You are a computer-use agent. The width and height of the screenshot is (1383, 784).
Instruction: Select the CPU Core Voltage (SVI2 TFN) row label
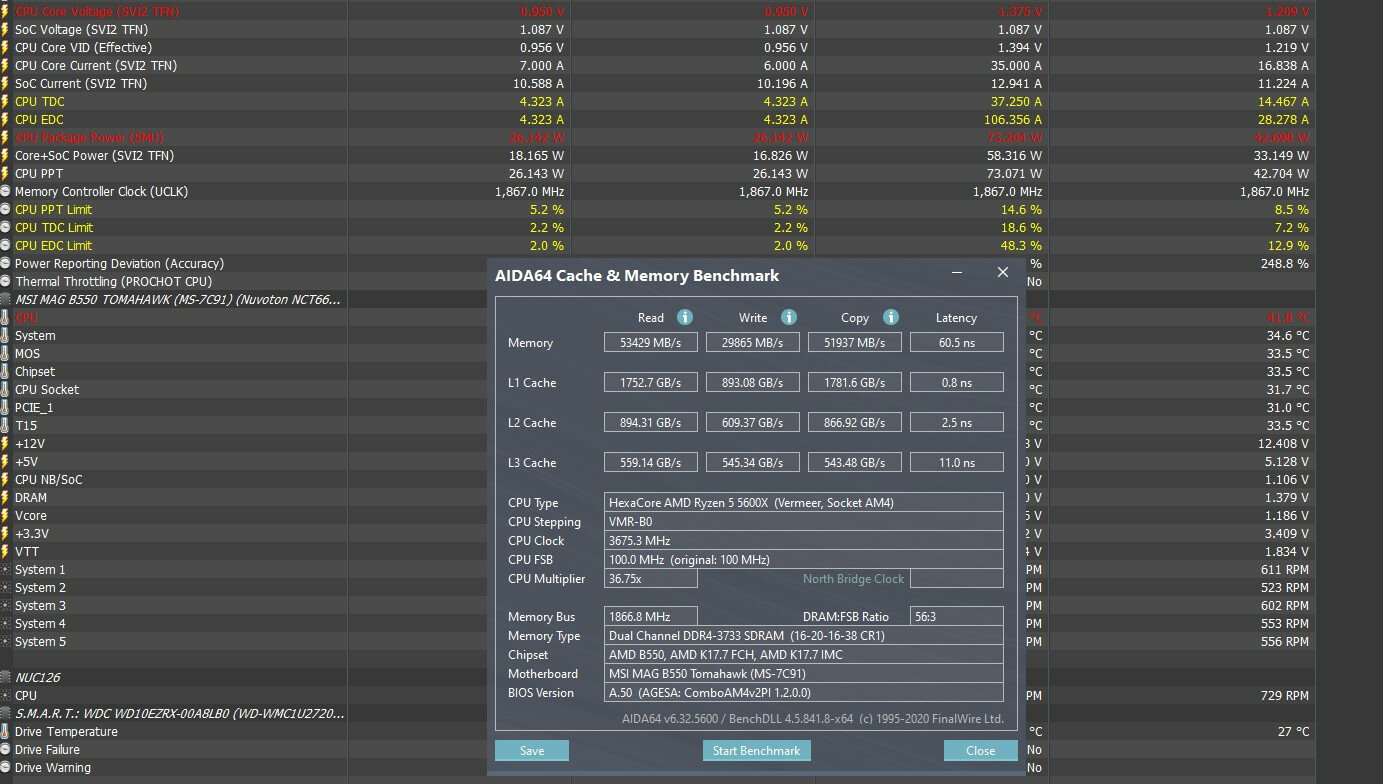pos(95,12)
